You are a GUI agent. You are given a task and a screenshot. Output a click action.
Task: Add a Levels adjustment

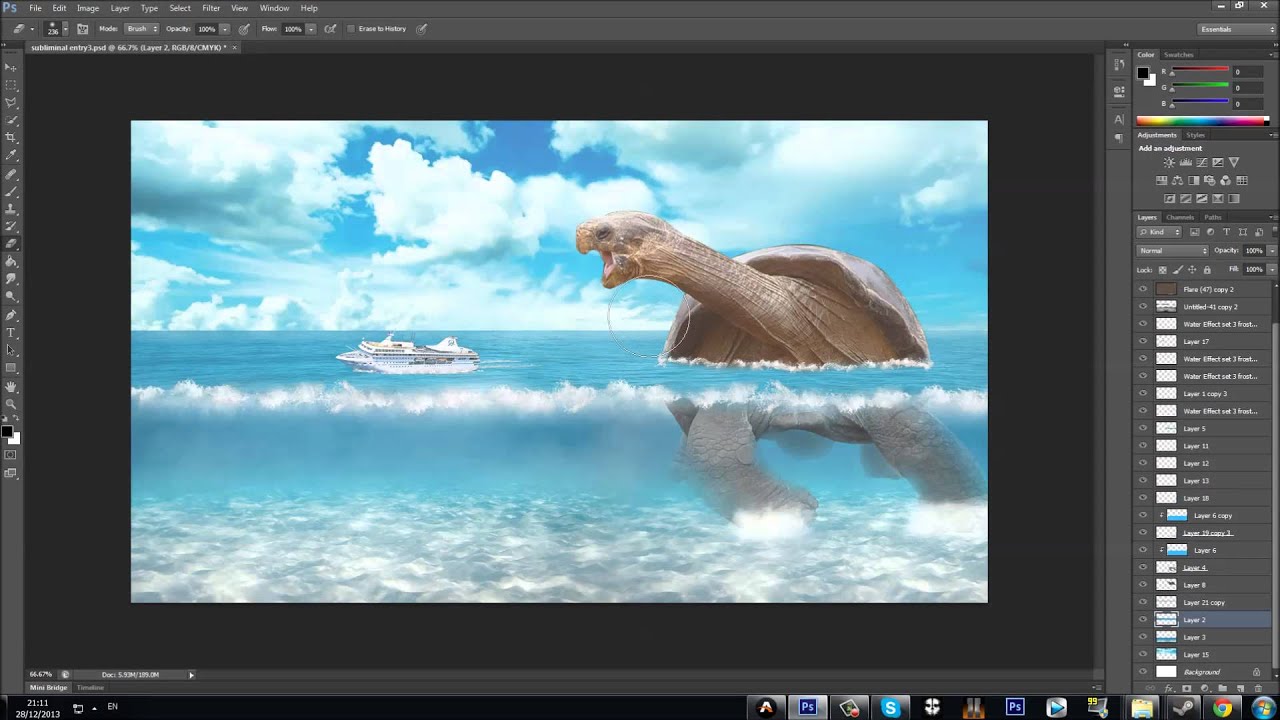[1185, 162]
